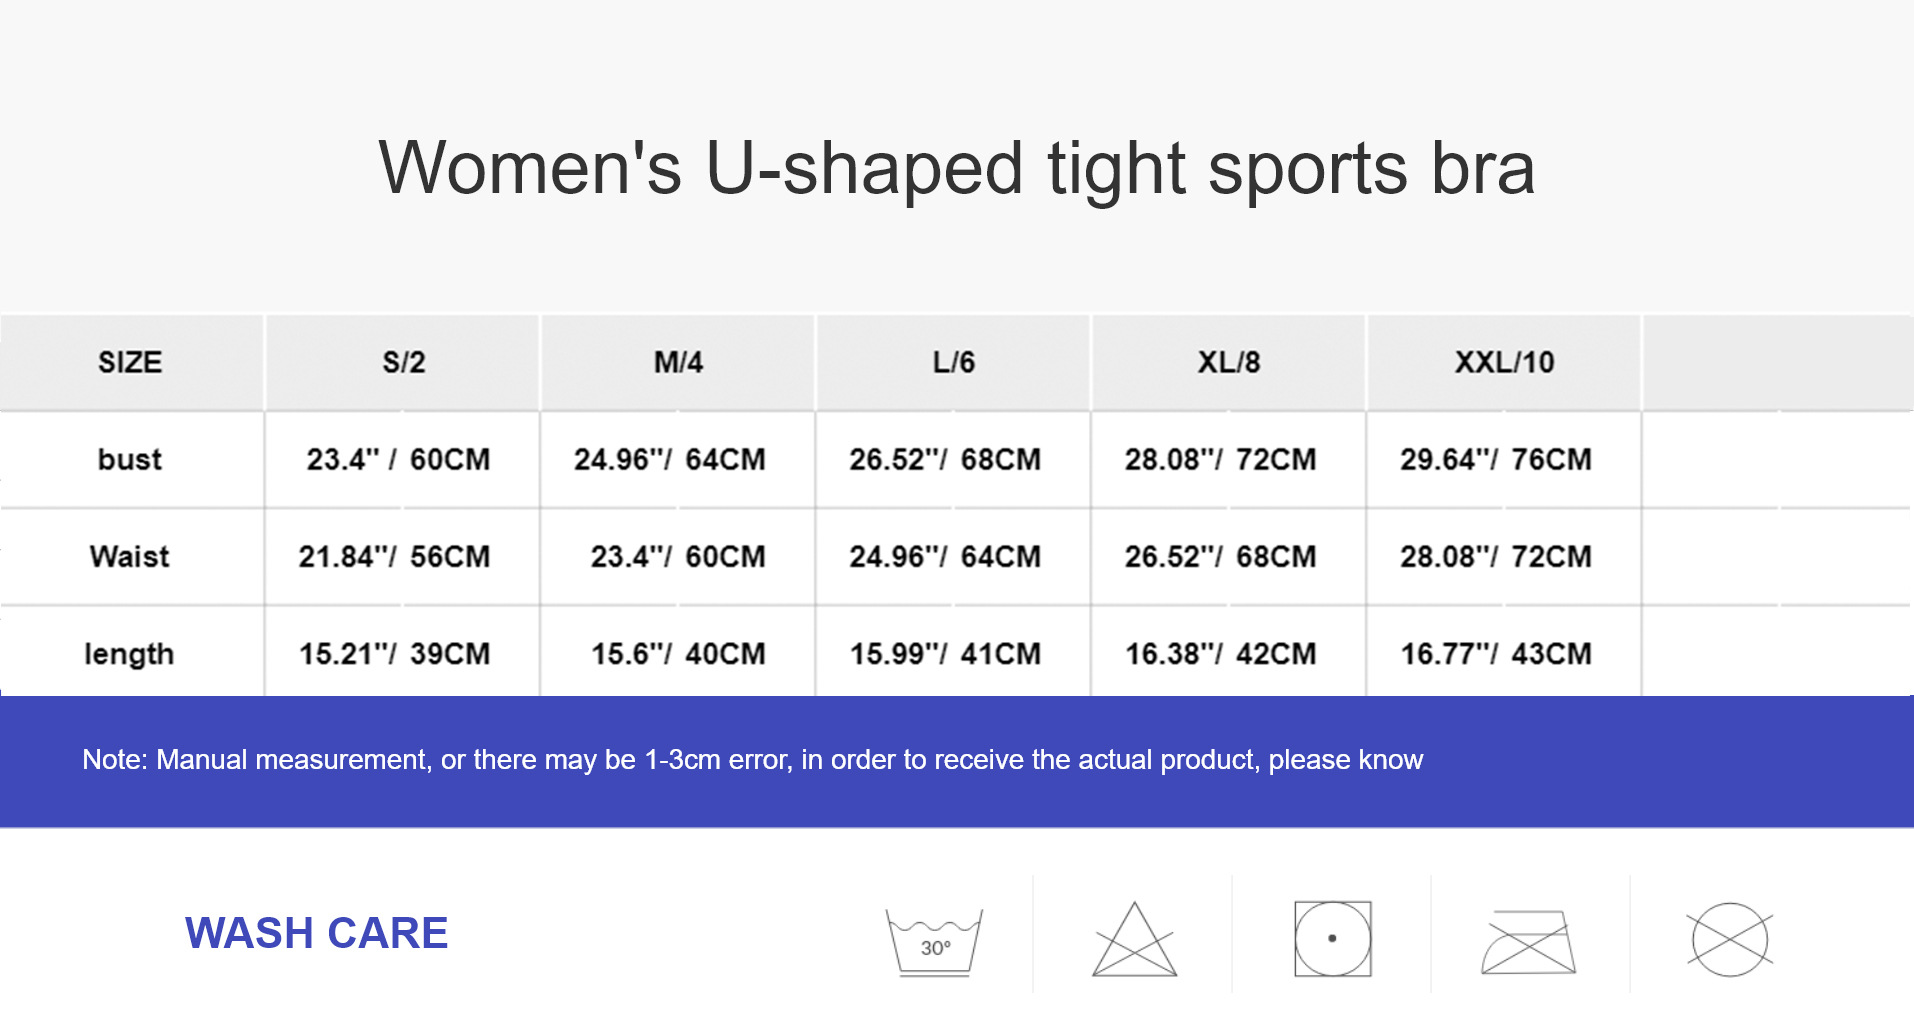Image resolution: width=1914 pixels, height=1020 pixels.
Task: Click the S/2 bust value 60CM
Action: tap(450, 459)
